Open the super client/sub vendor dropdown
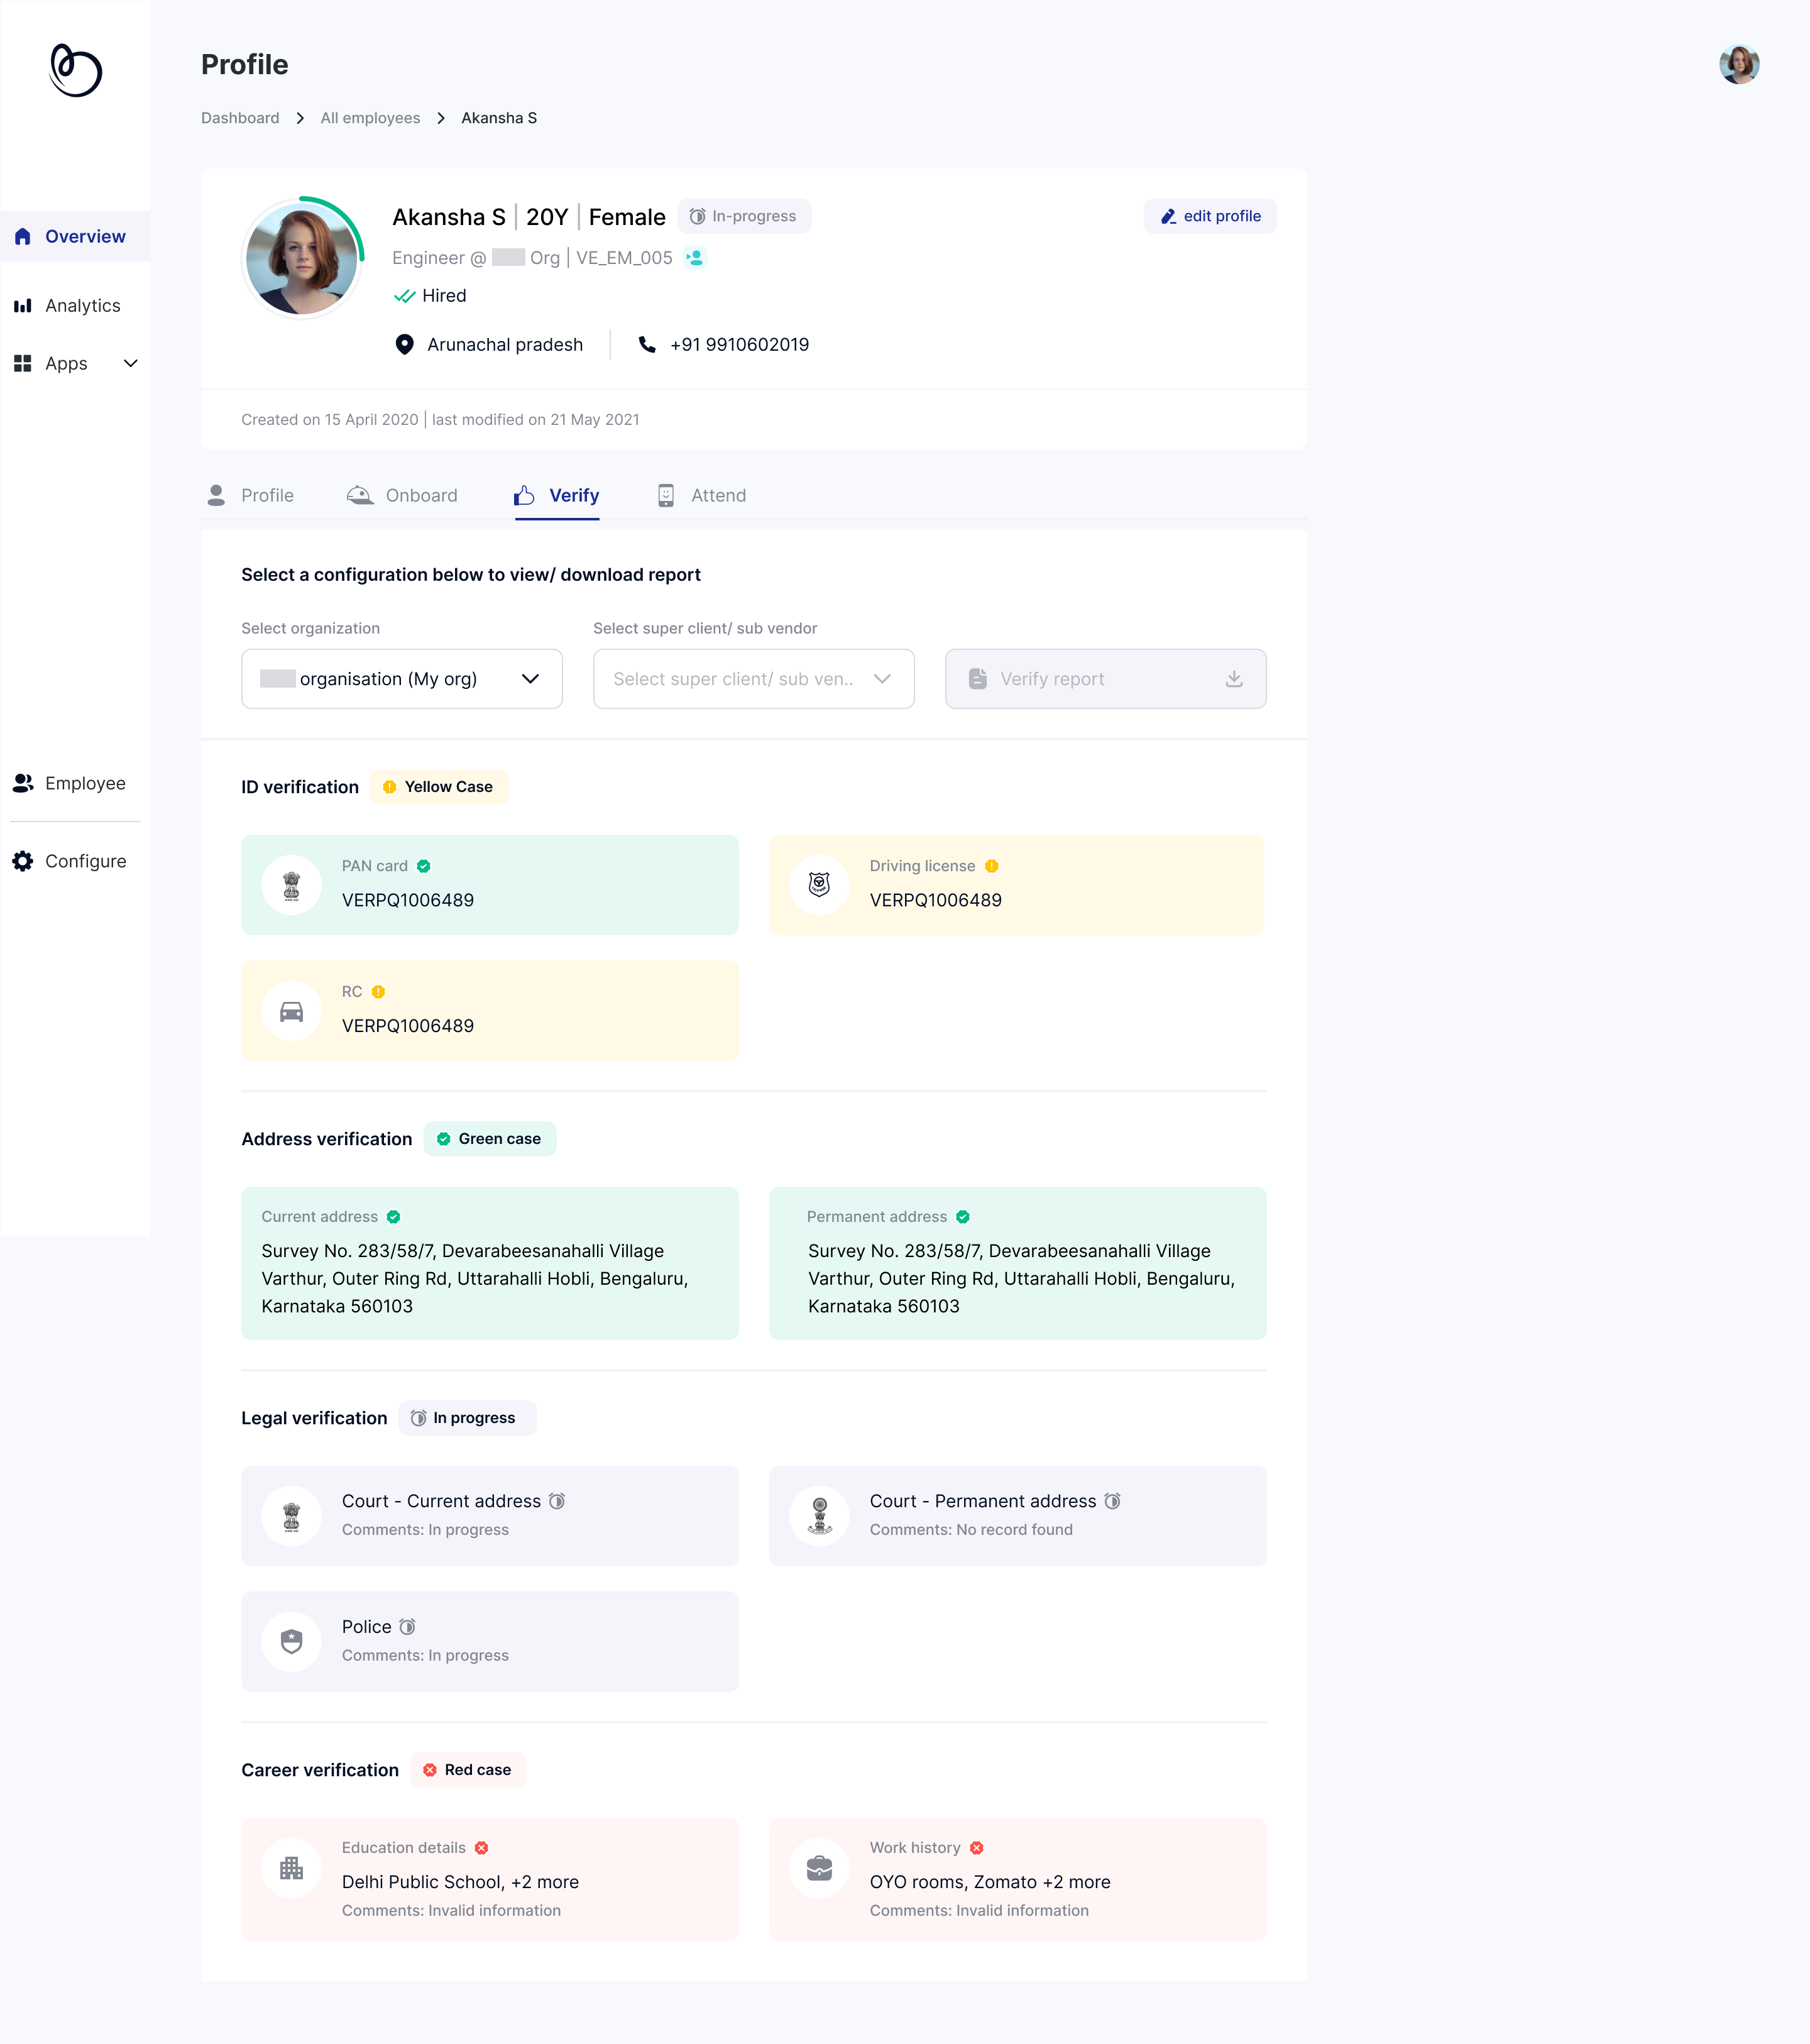The height and width of the screenshot is (2044, 1810). click(753, 679)
